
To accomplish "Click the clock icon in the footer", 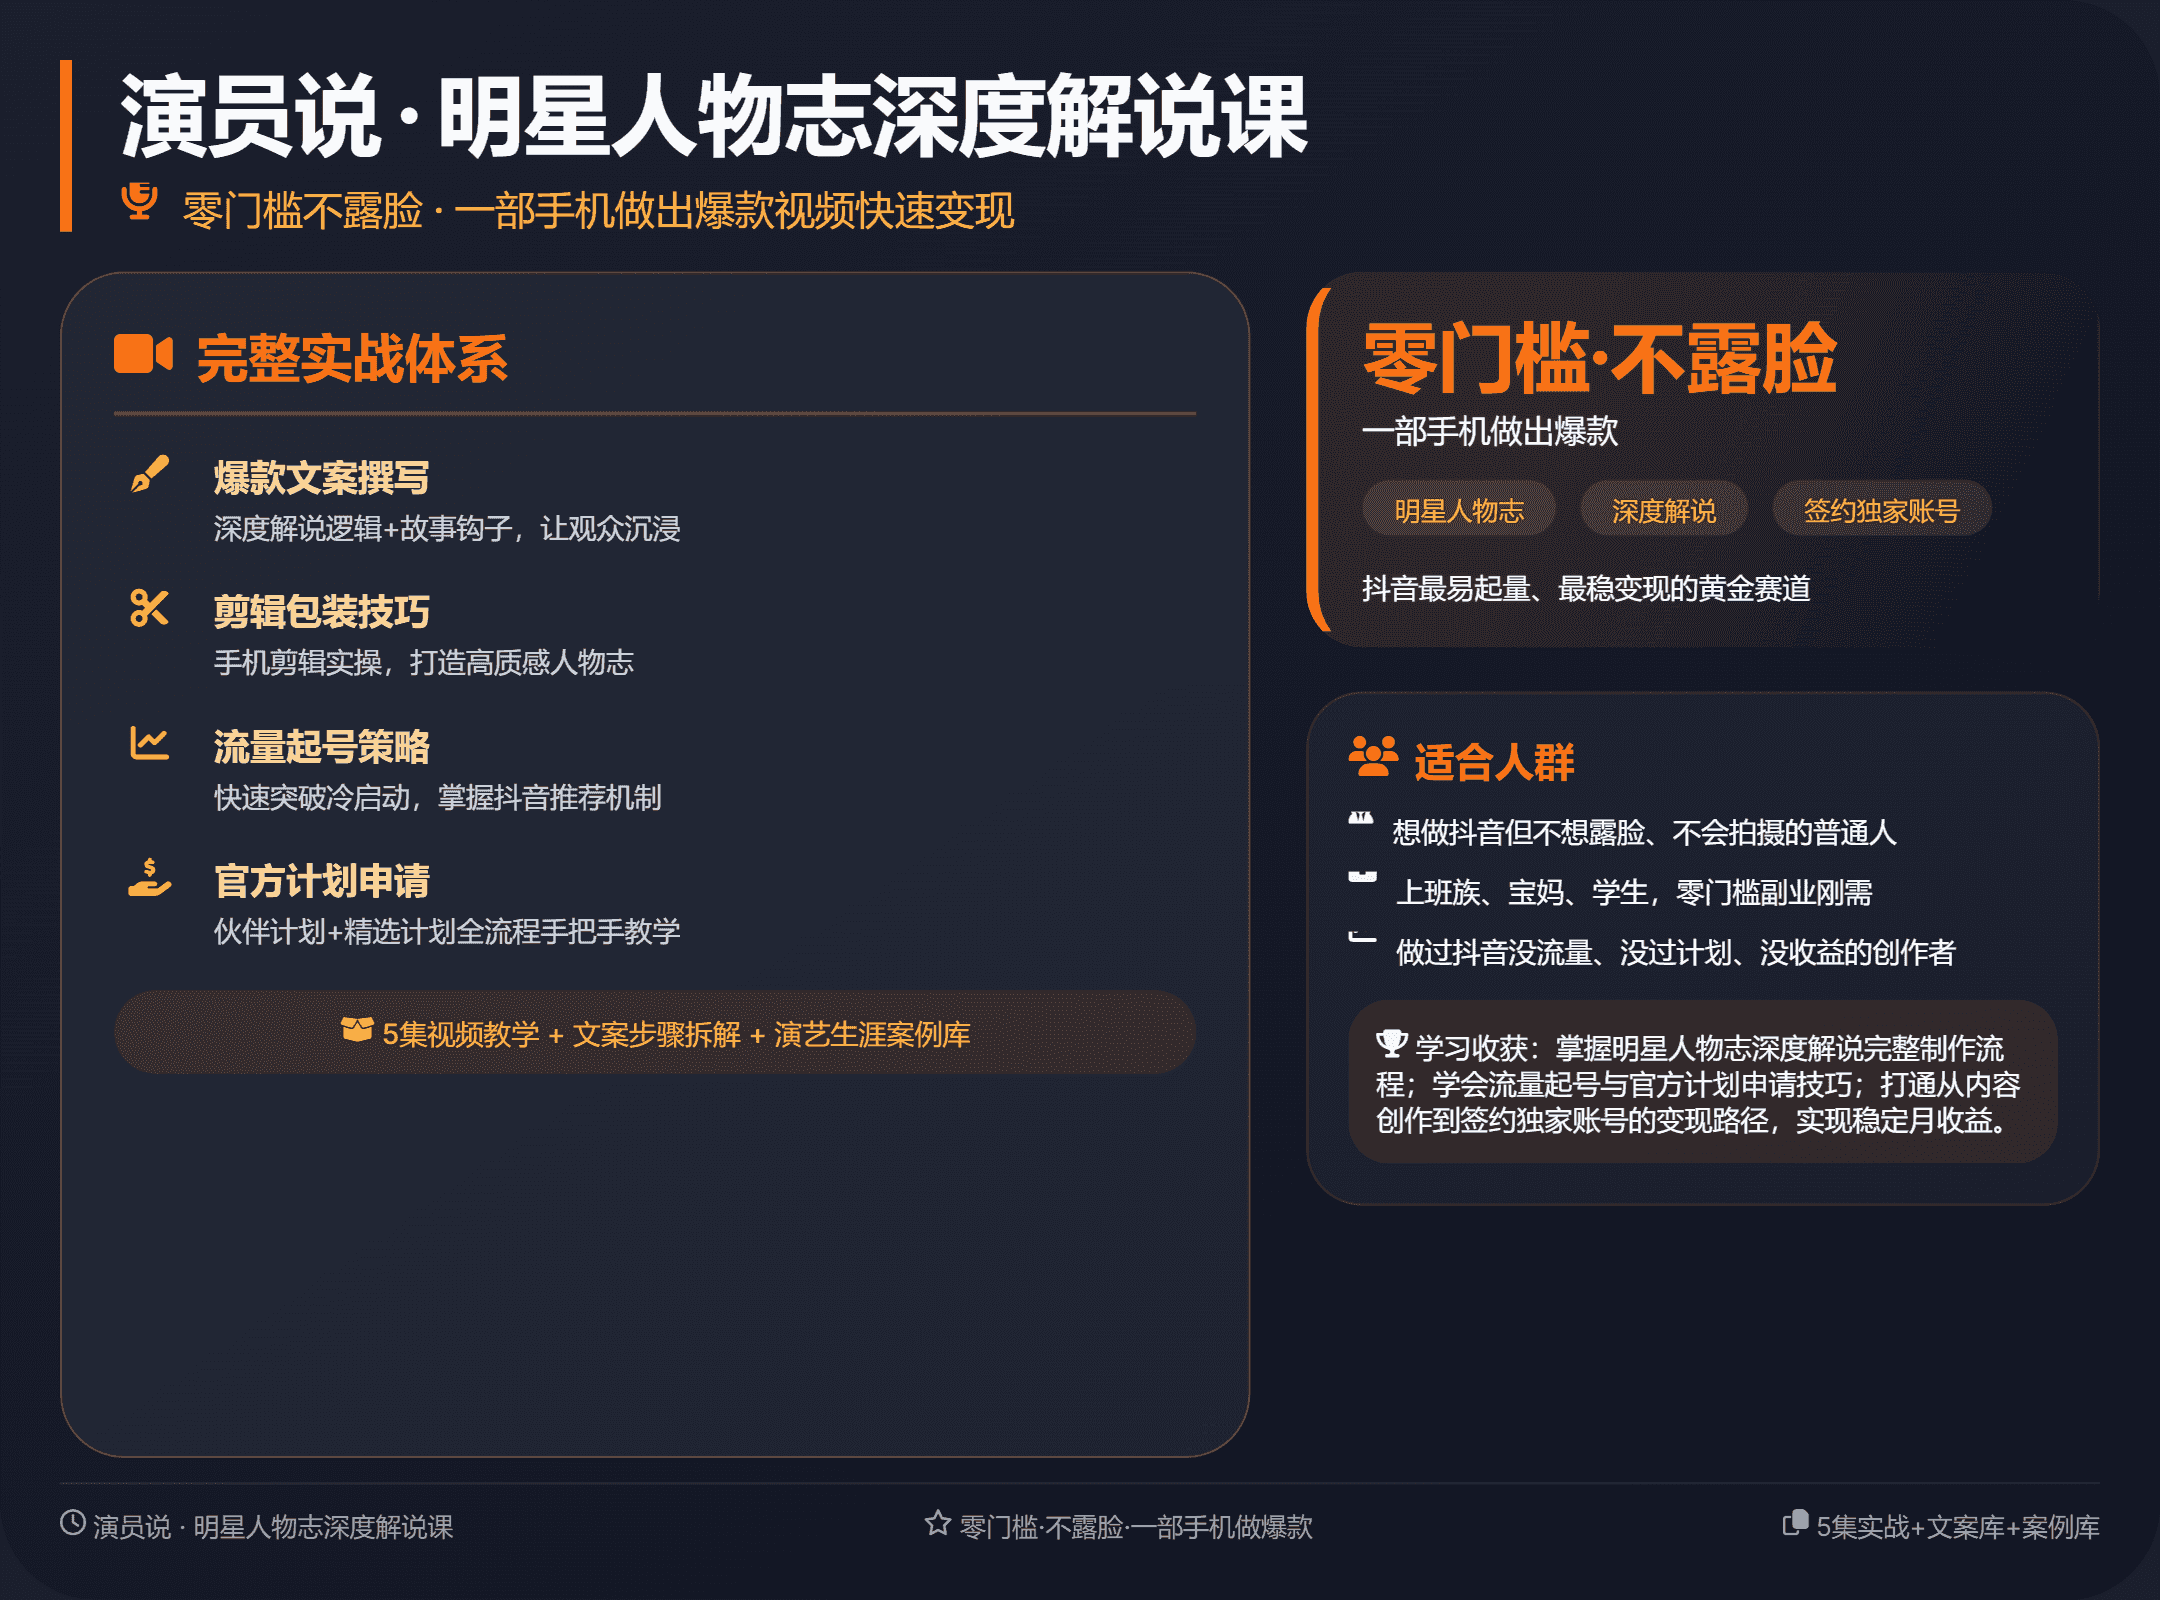I will (x=73, y=1523).
